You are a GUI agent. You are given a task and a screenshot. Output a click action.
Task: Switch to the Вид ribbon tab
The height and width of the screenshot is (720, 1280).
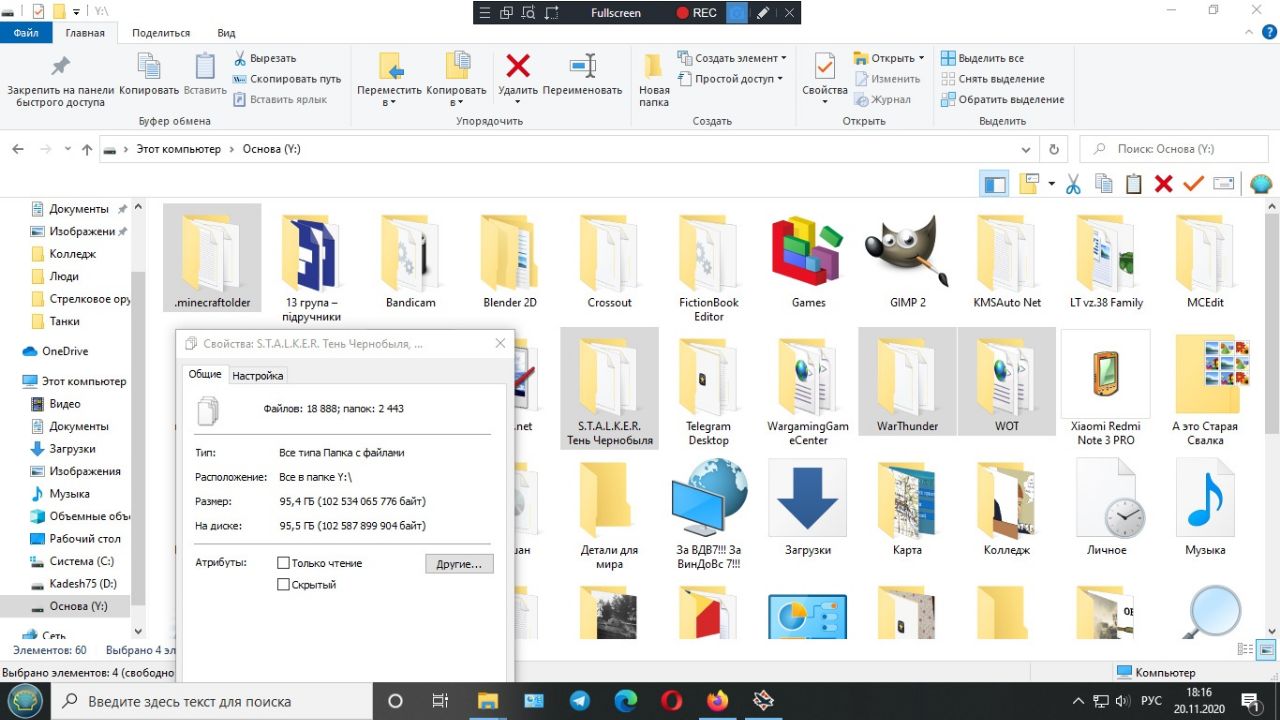tap(227, 33)
